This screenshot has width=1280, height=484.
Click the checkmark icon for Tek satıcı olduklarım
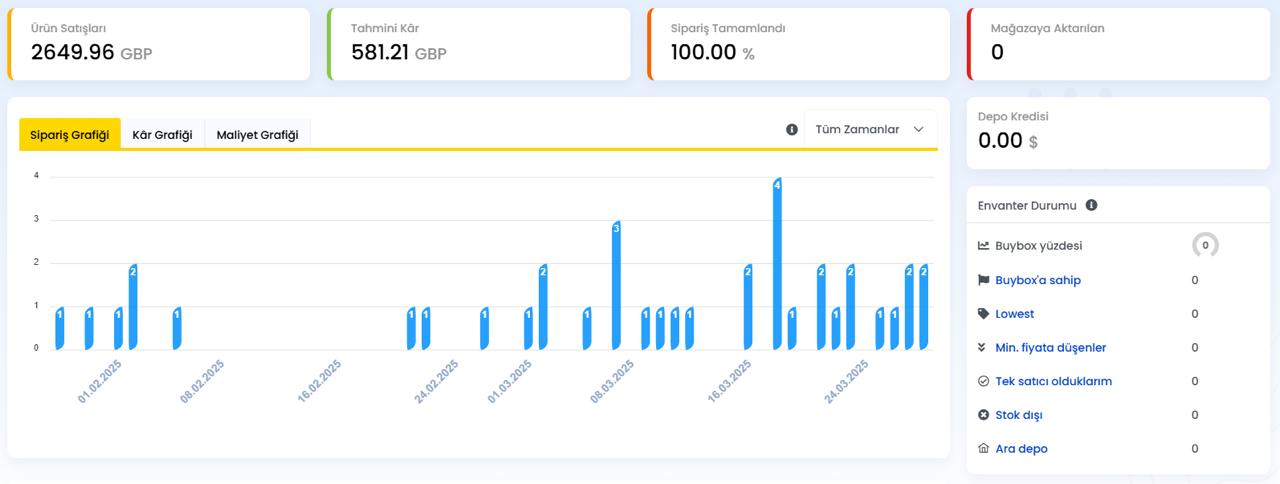click(983, 382)
